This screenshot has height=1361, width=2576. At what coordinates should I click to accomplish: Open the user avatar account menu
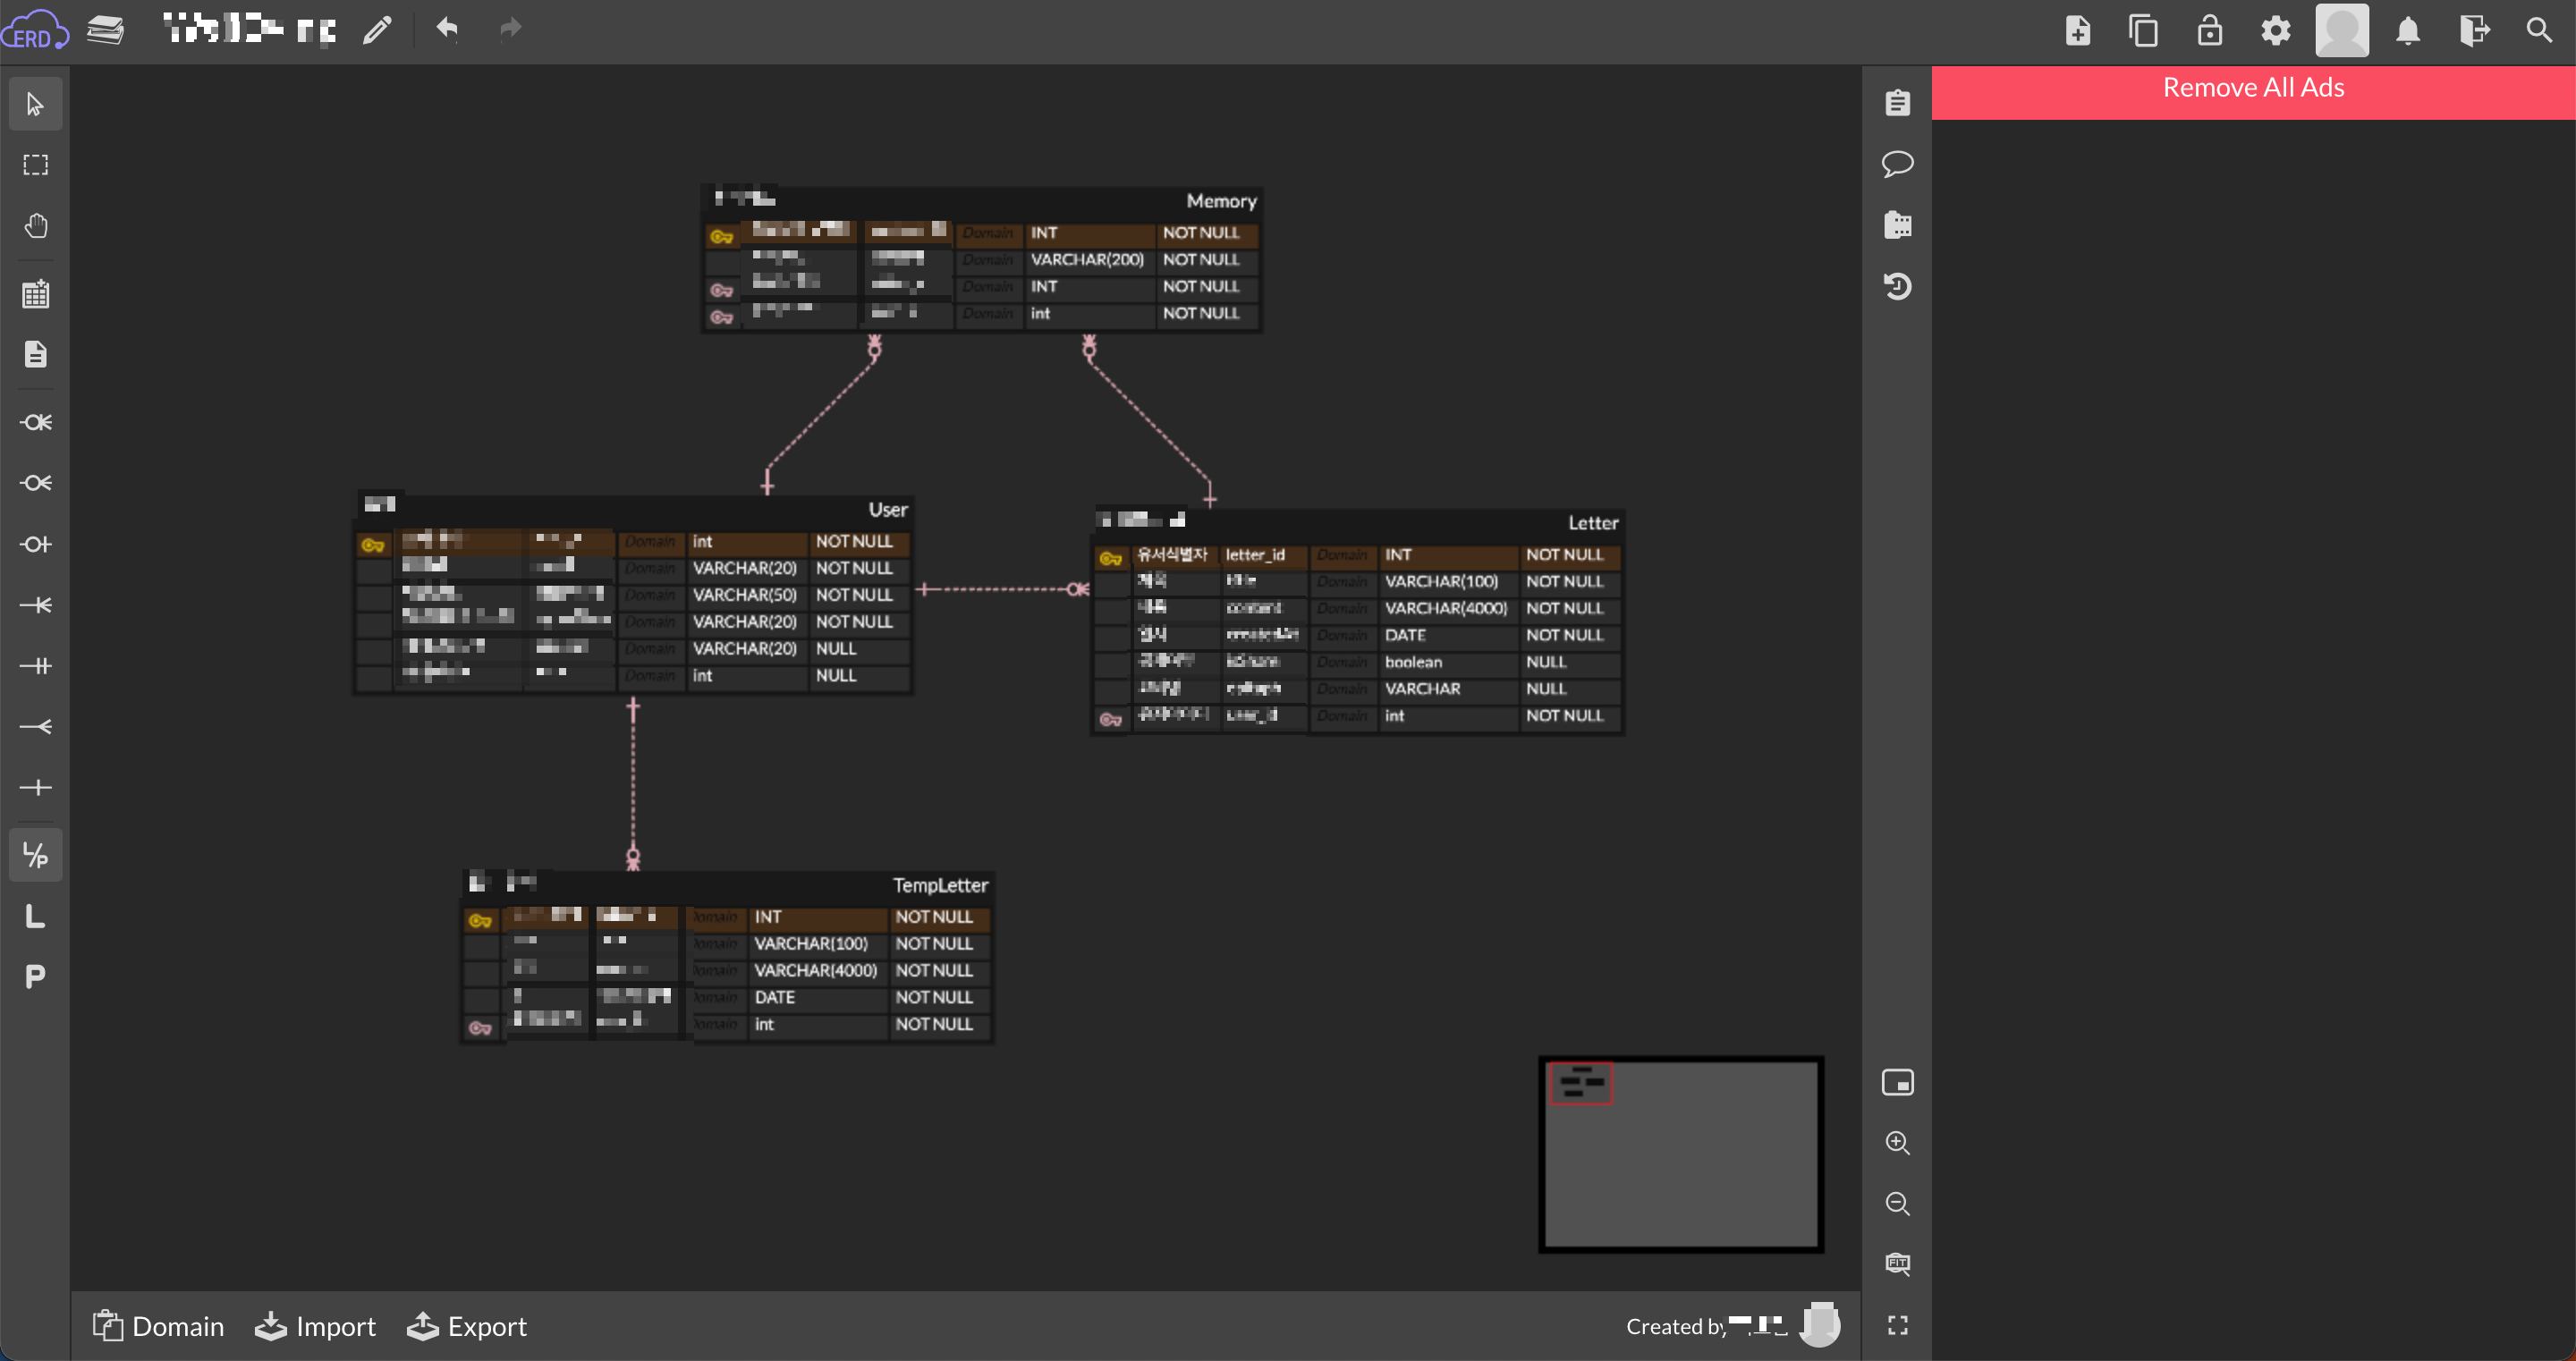click(x=2341, y=30)
